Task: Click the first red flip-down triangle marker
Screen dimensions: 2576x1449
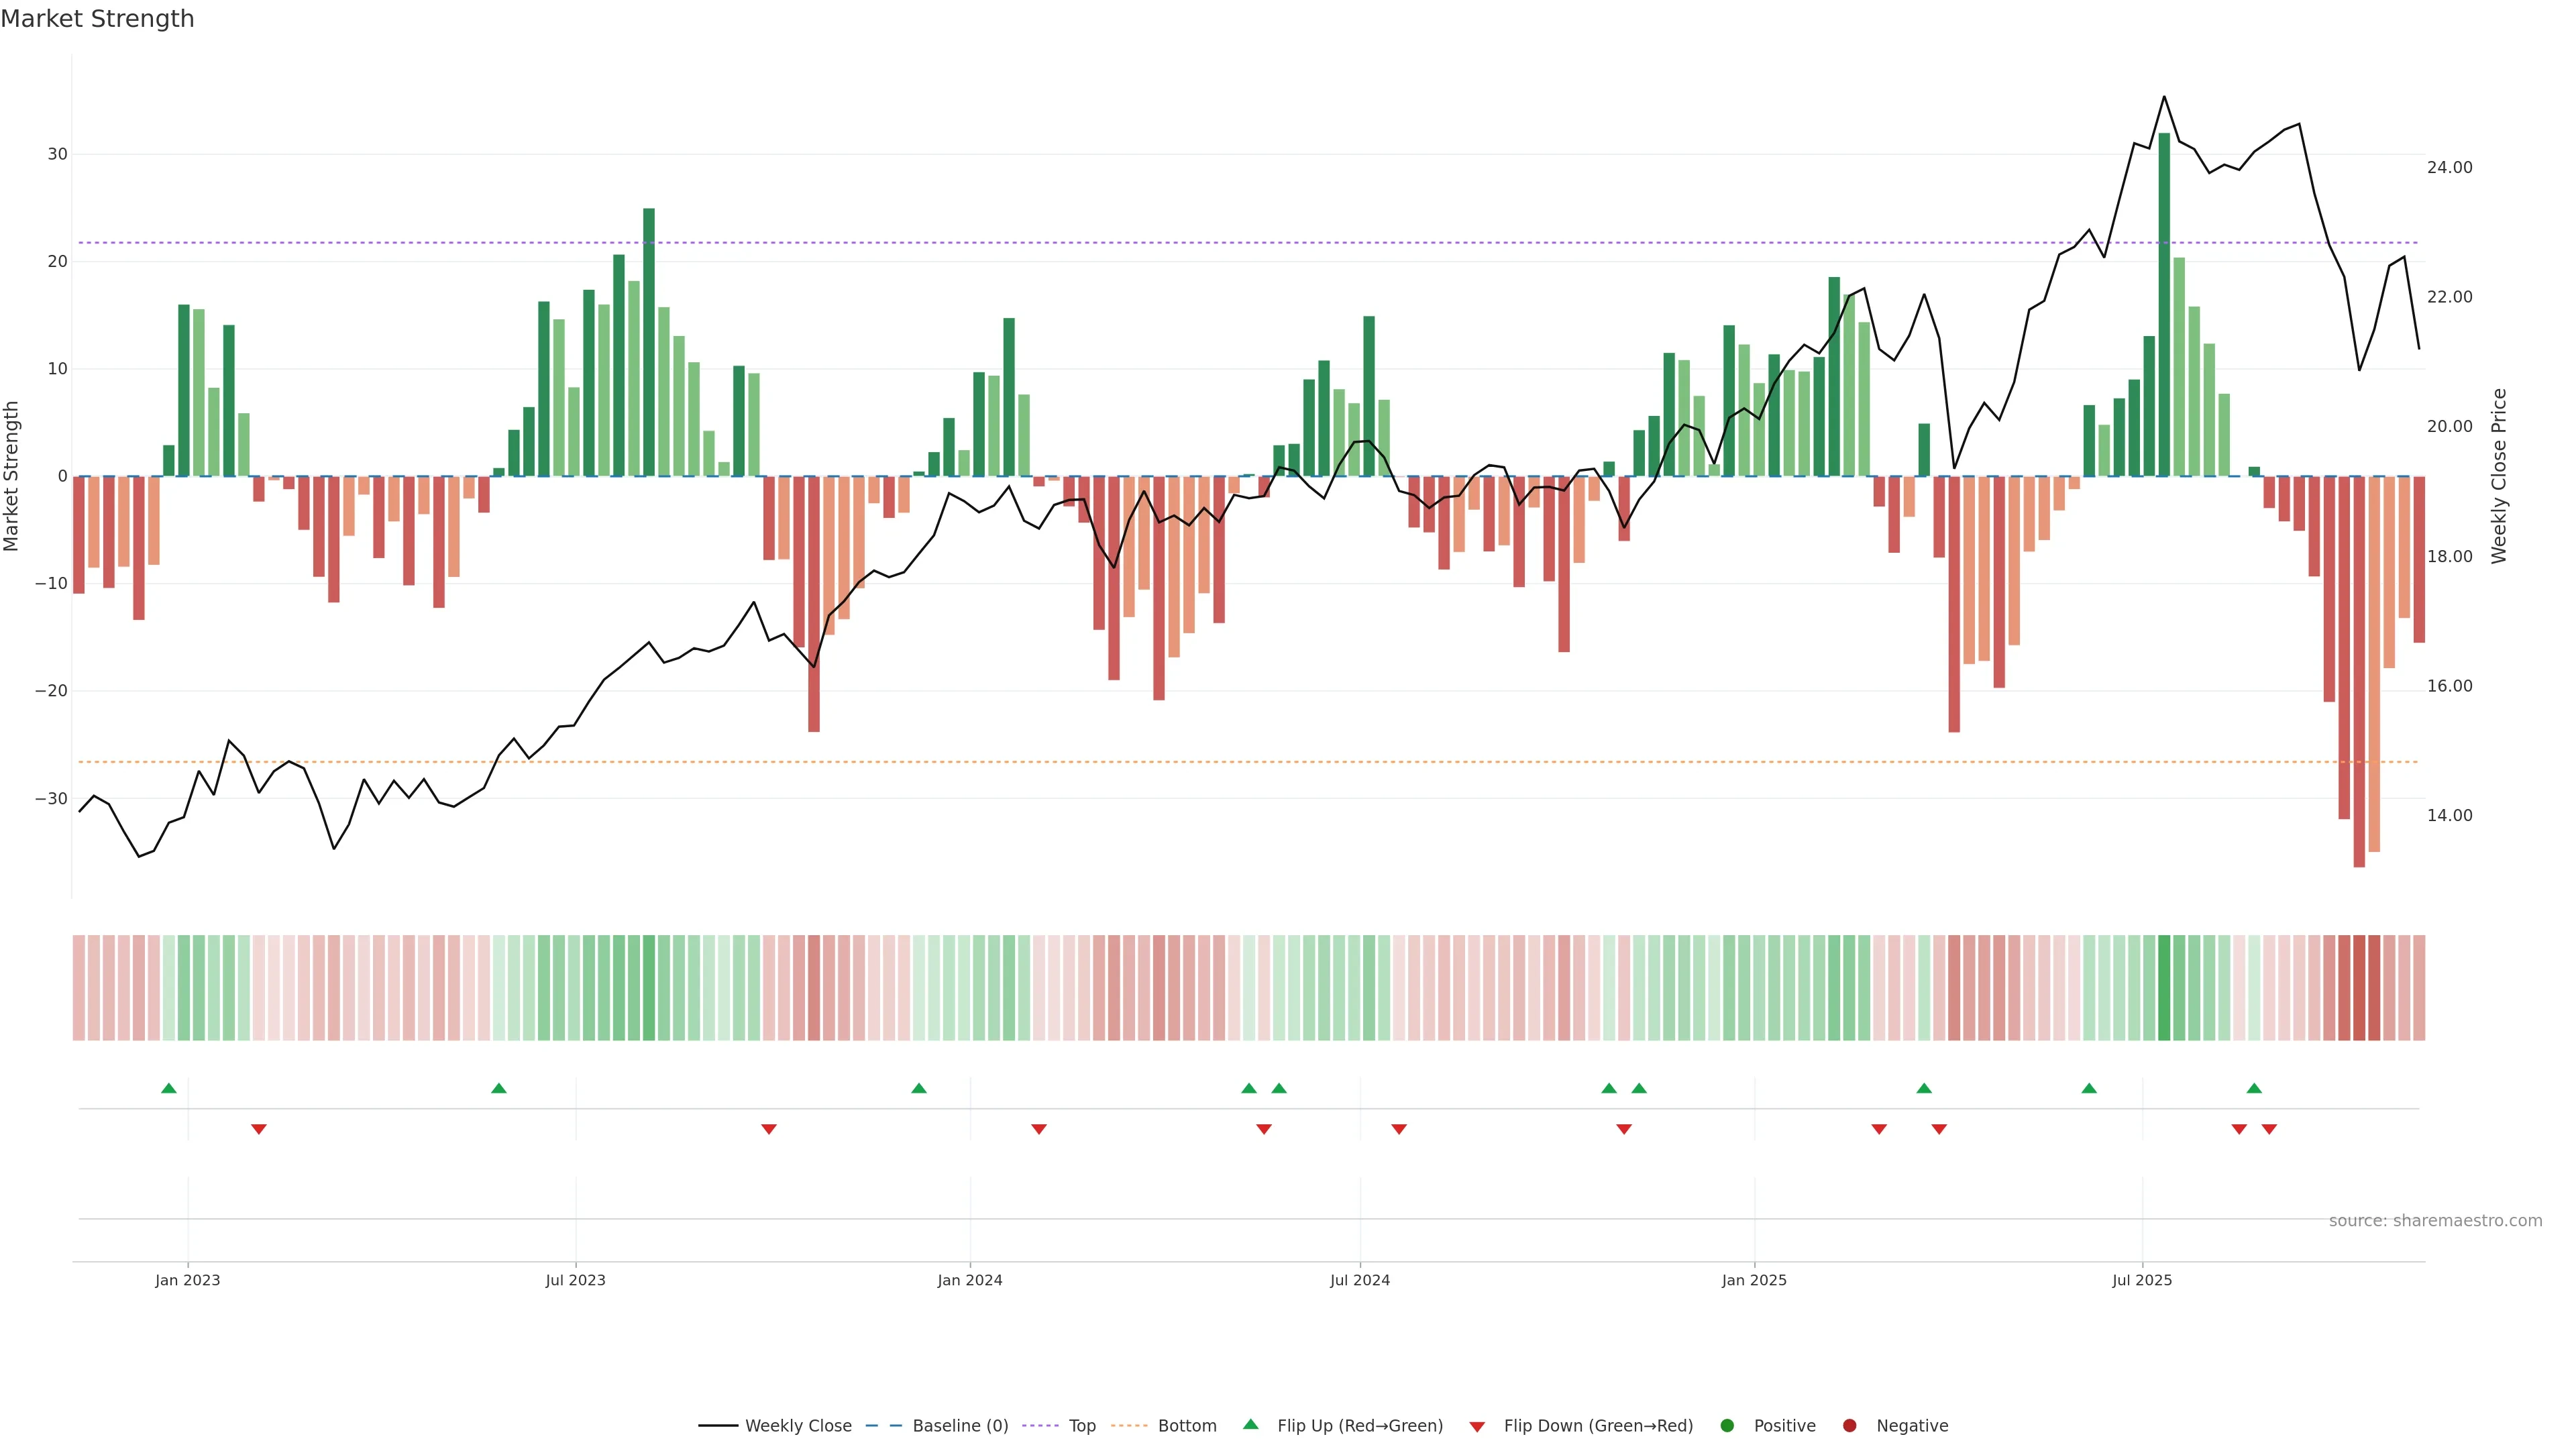Action: (x=259, y=1129)
